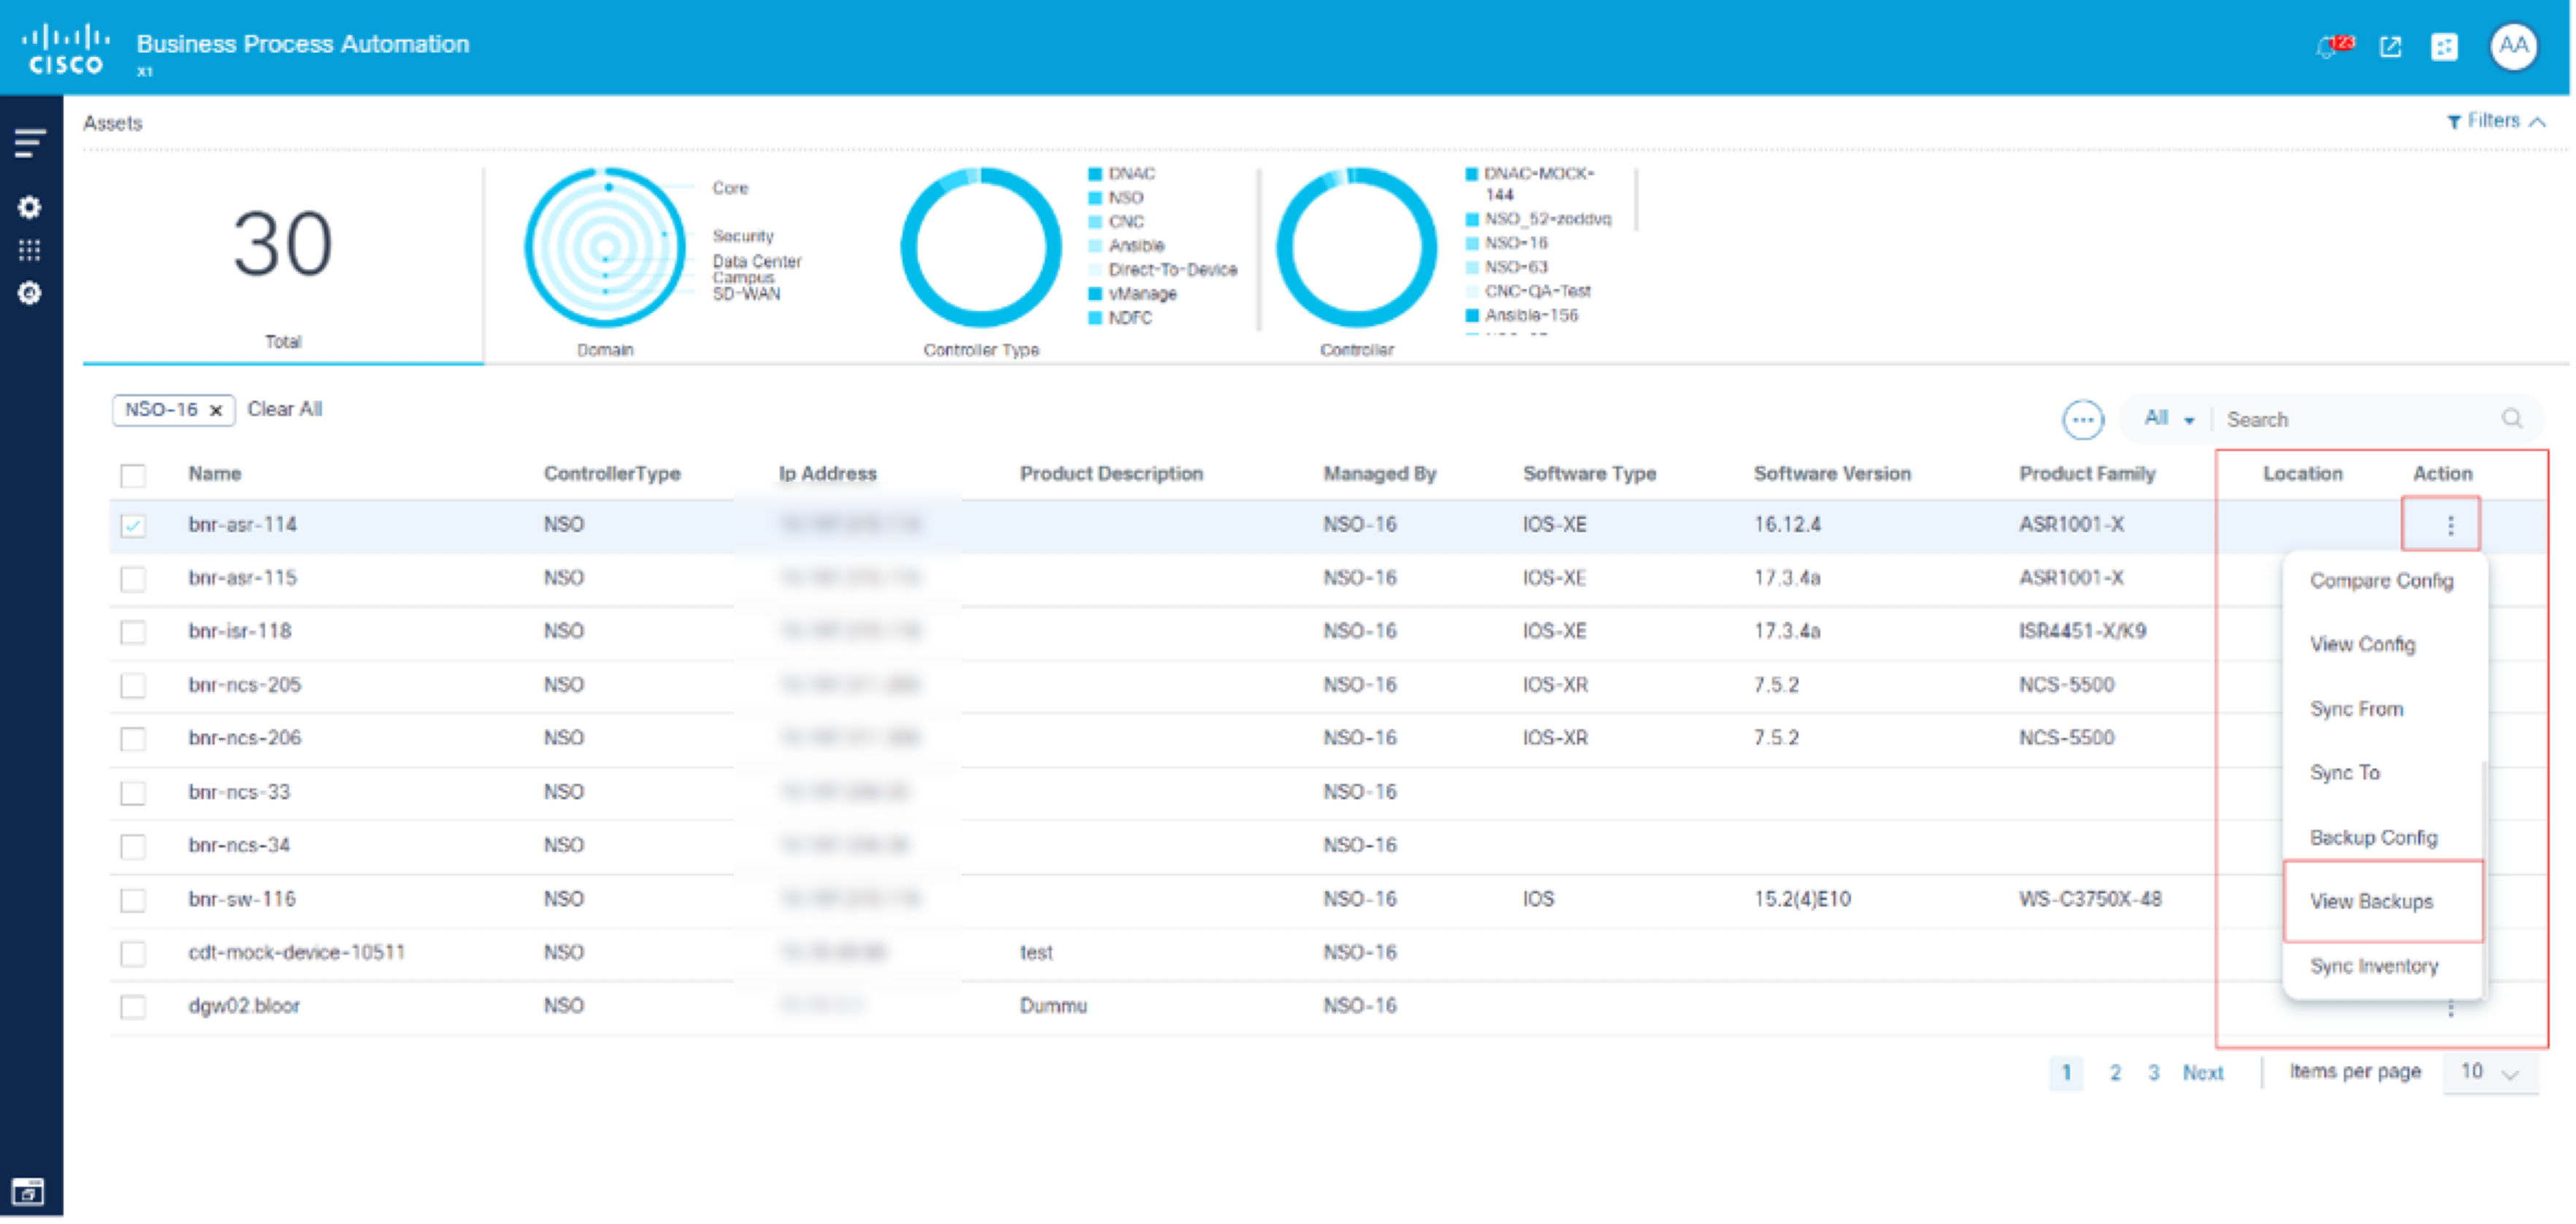Click the open-in-new-window icon in header
This screenshot has height=1224, width=2576.
click(x=2390, y=47)
